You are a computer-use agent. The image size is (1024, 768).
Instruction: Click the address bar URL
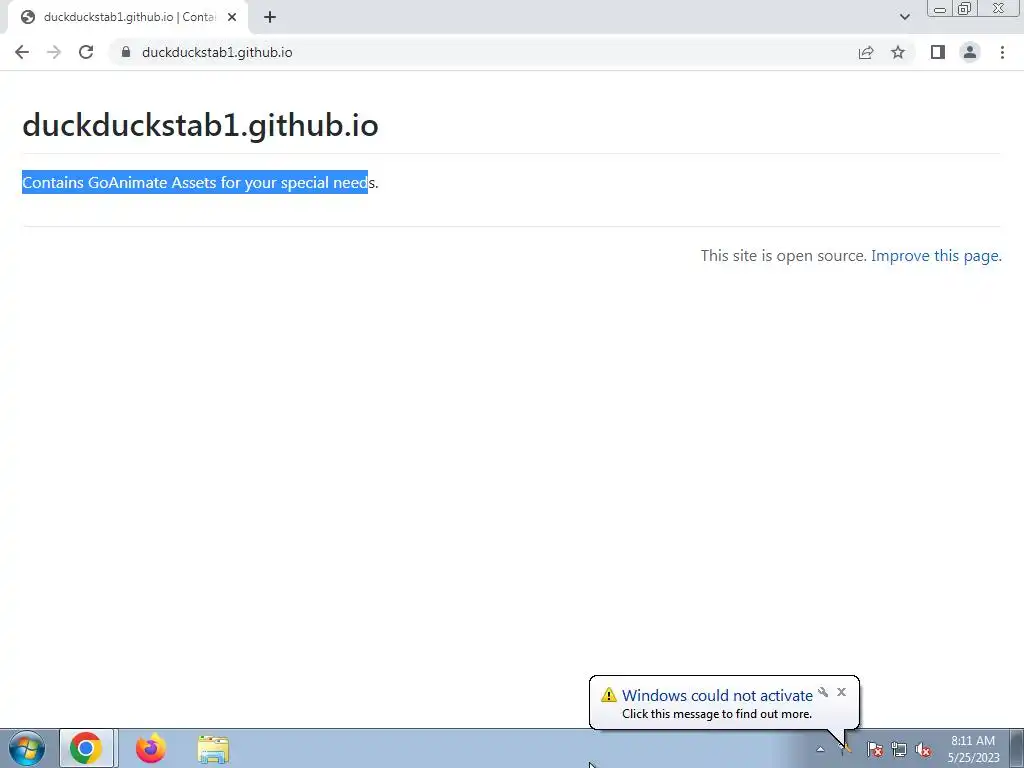pyautogui.click(x=217, y=52)
